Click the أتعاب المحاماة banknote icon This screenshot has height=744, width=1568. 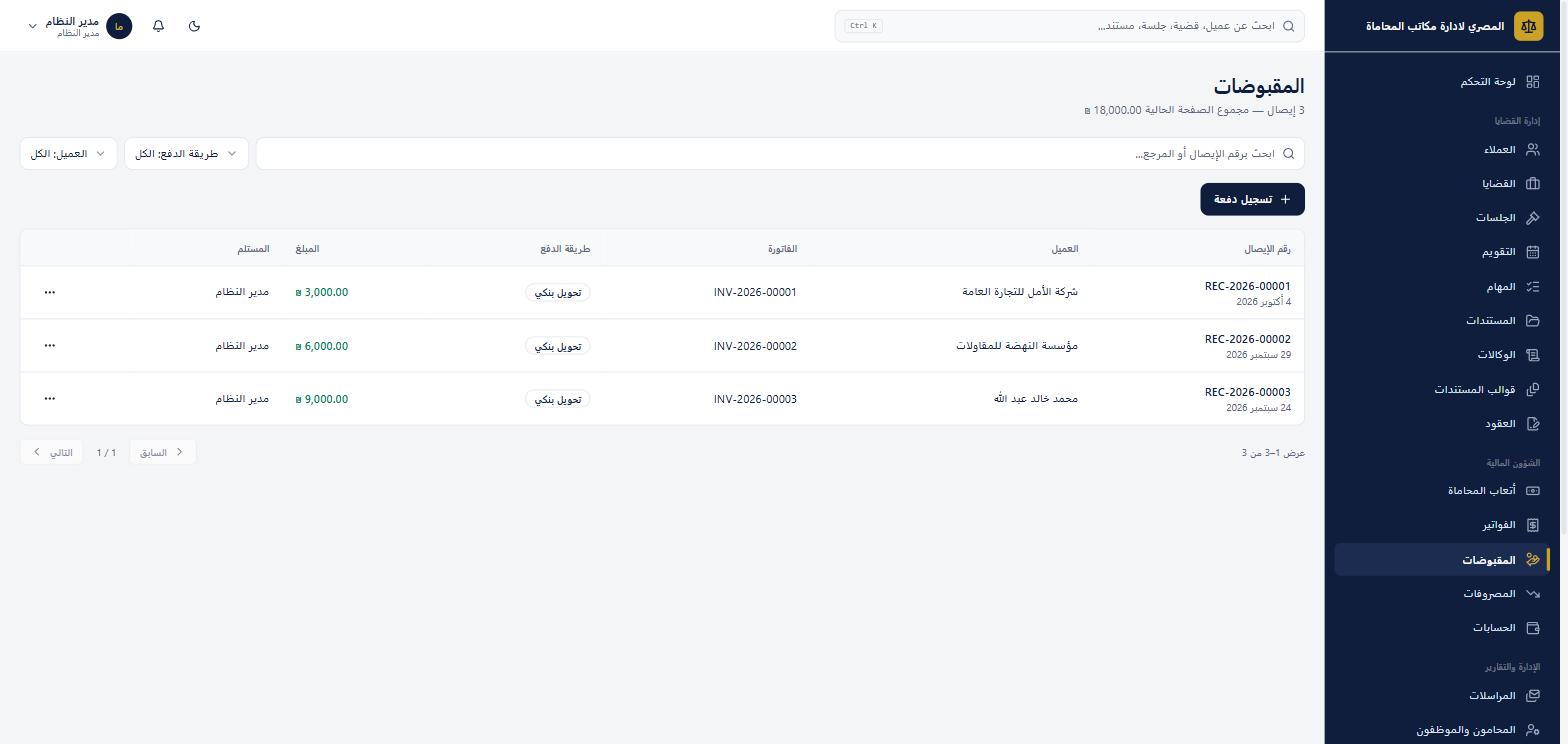coord(1533,491)
